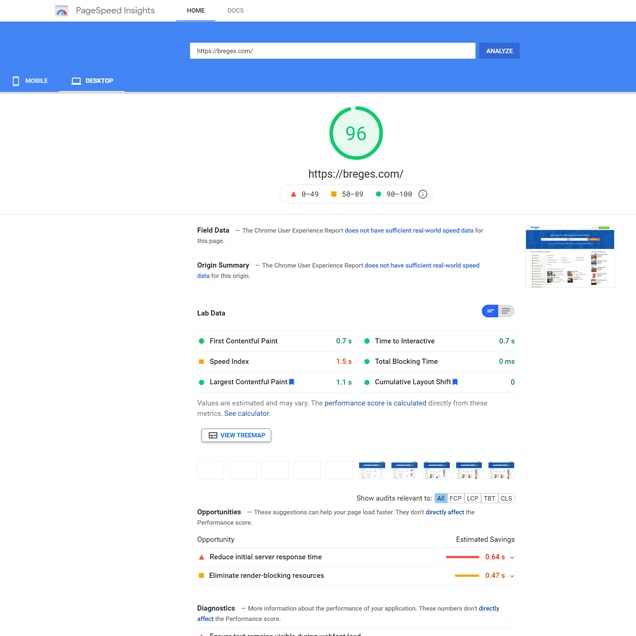Screen dimensions: 636x636
Task: Click the orange square next to render-blocking resources
Action: coord(201,576)
